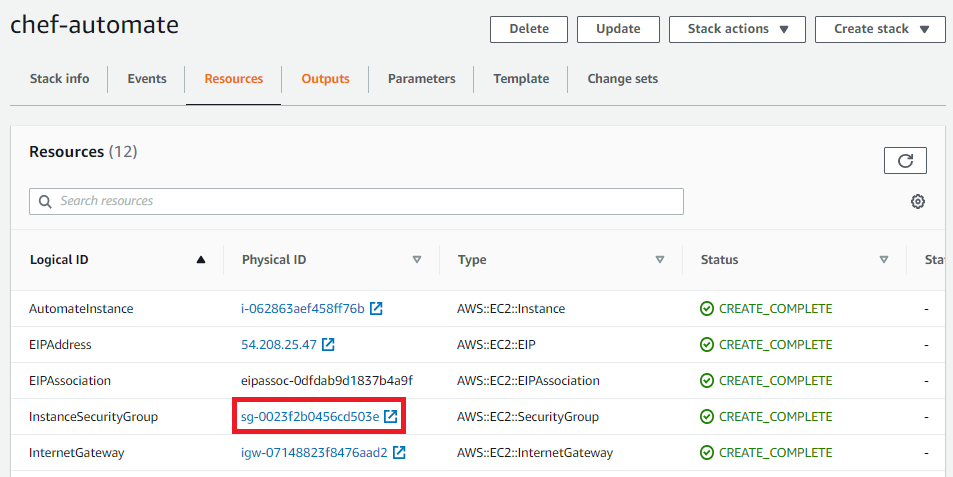Open the Outputs tab
Viewport: 953px width, 477px height.
click(x=325, y=79)
